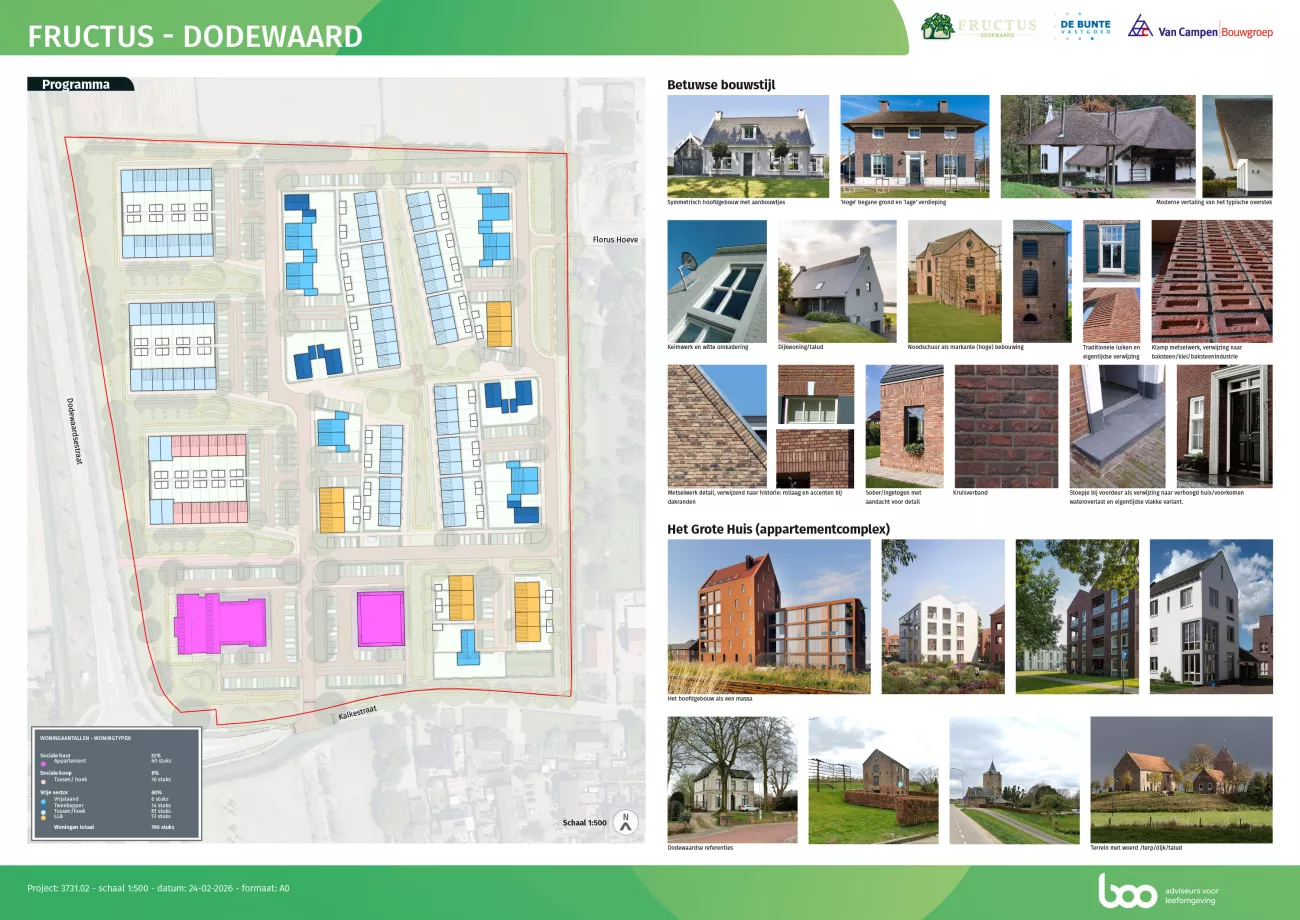Open the Dodewaardse referenties photo
The height and width of the screenshot is (920, 1300).
tap(732, 779)
